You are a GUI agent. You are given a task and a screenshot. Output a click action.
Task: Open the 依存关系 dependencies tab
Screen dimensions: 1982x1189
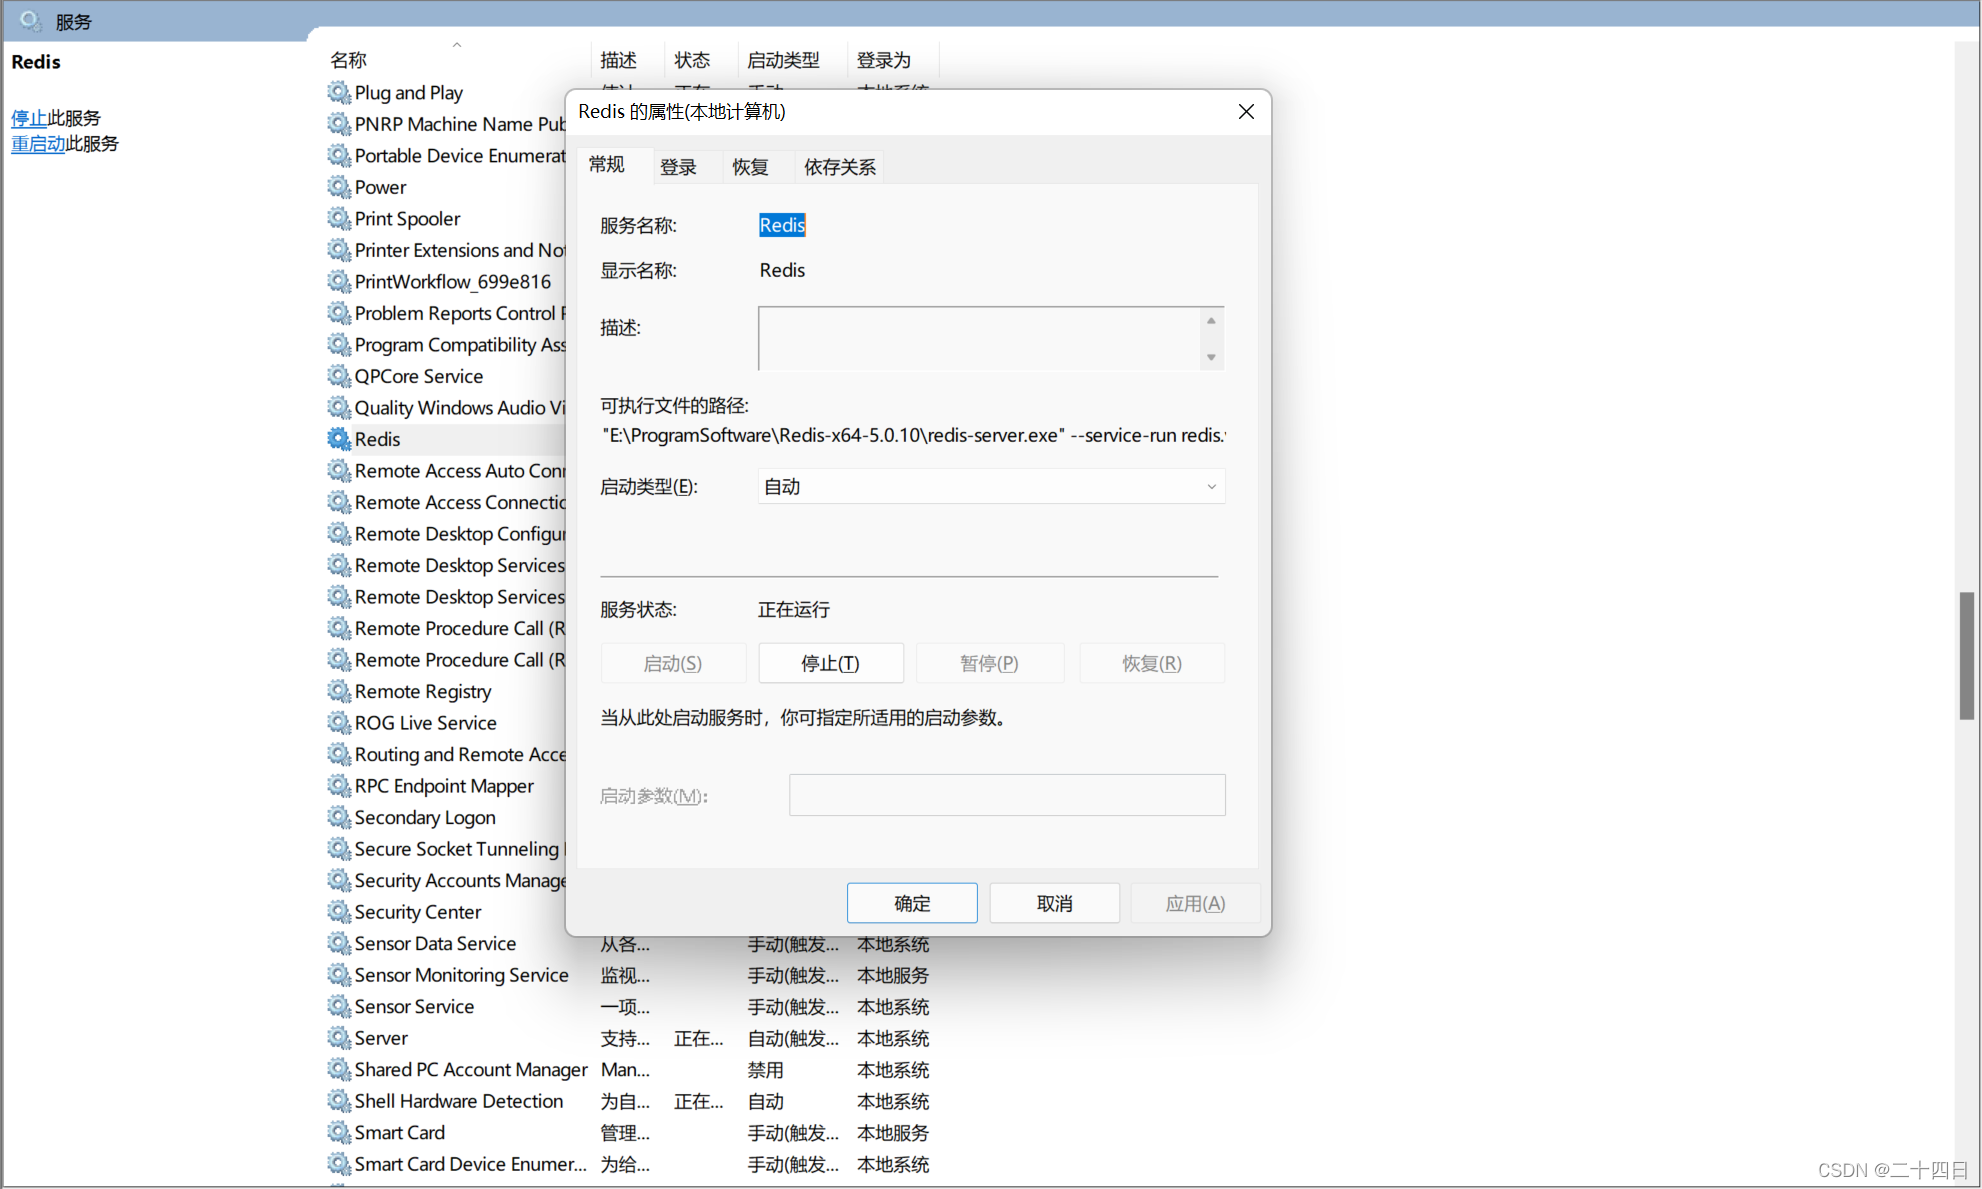(x=839, y=167)
